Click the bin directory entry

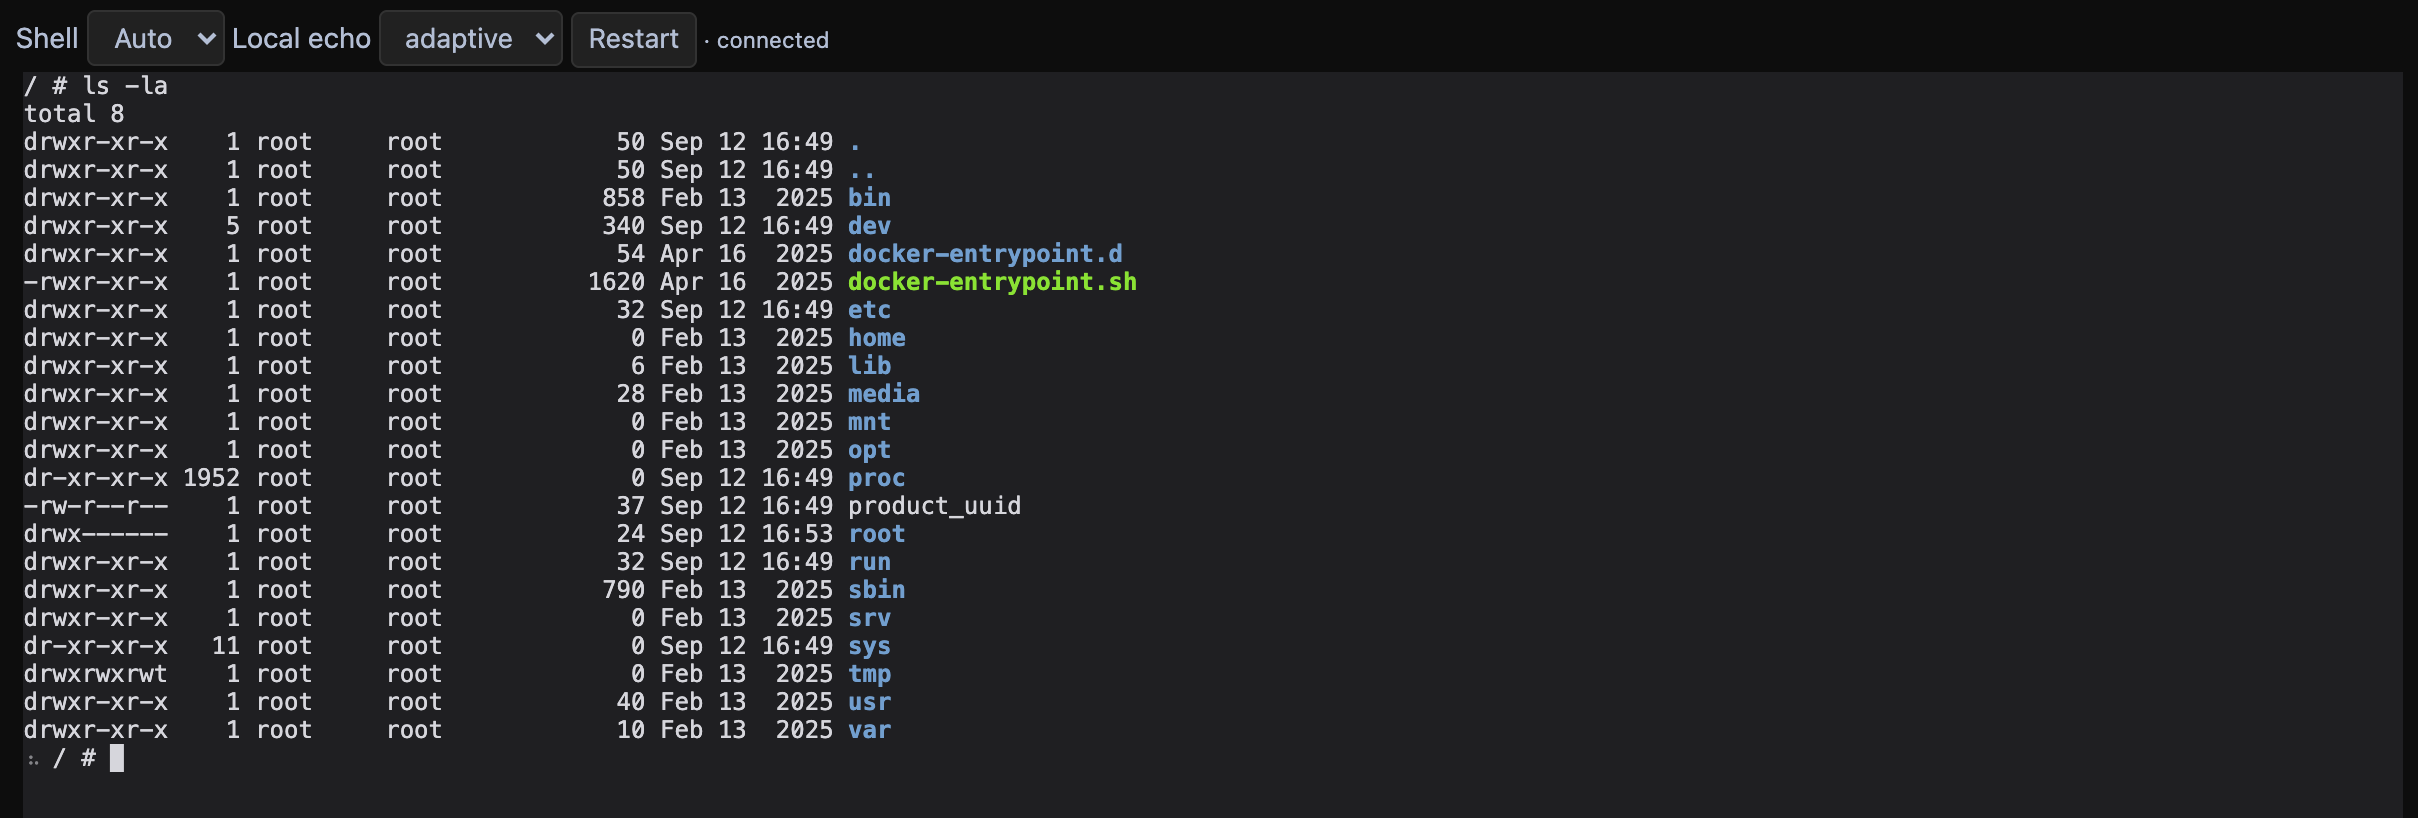869,198
